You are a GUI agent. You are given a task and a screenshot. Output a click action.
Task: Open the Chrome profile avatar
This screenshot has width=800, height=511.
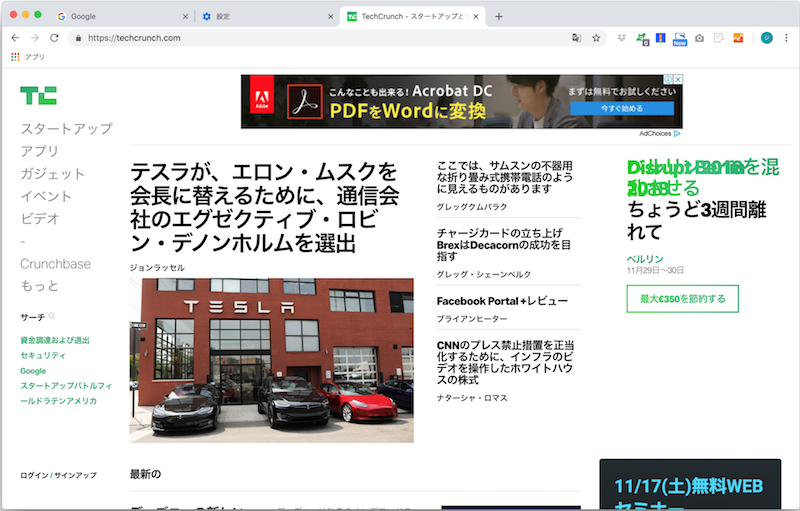(x=766, y=38)
